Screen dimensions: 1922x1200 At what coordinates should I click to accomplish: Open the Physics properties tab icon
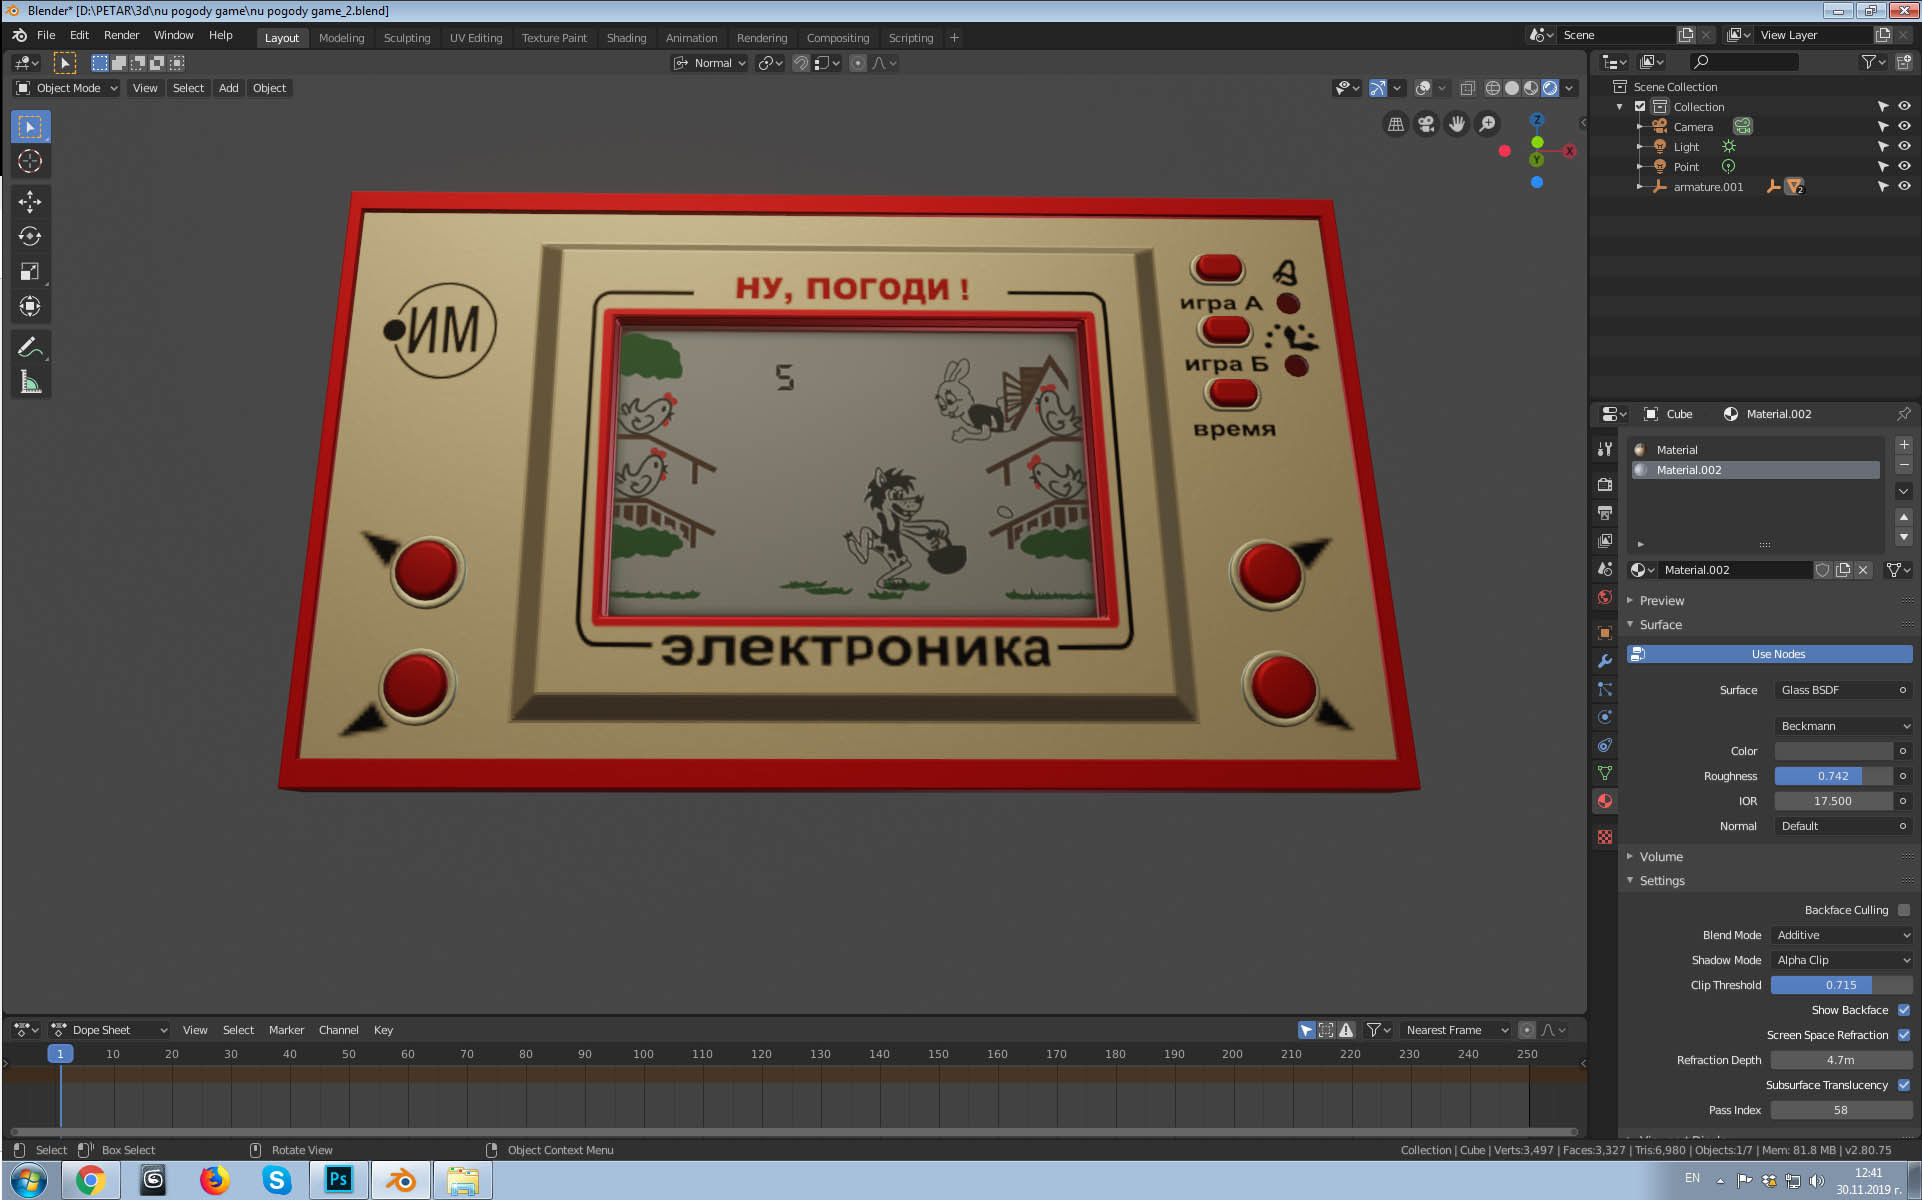click(1605, 717)
